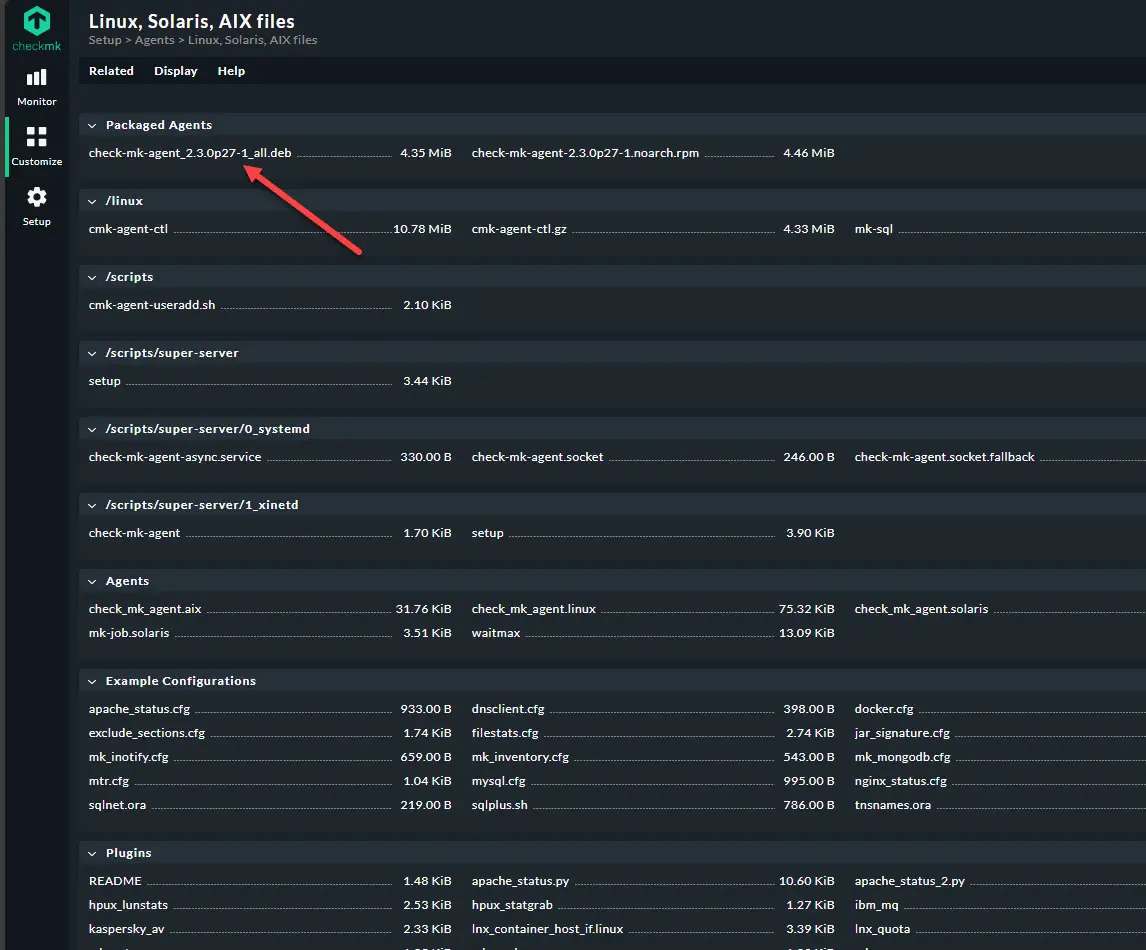Download the cmk-agent-ctl file
Screen dimensions: 1146x950
(128, 229)
